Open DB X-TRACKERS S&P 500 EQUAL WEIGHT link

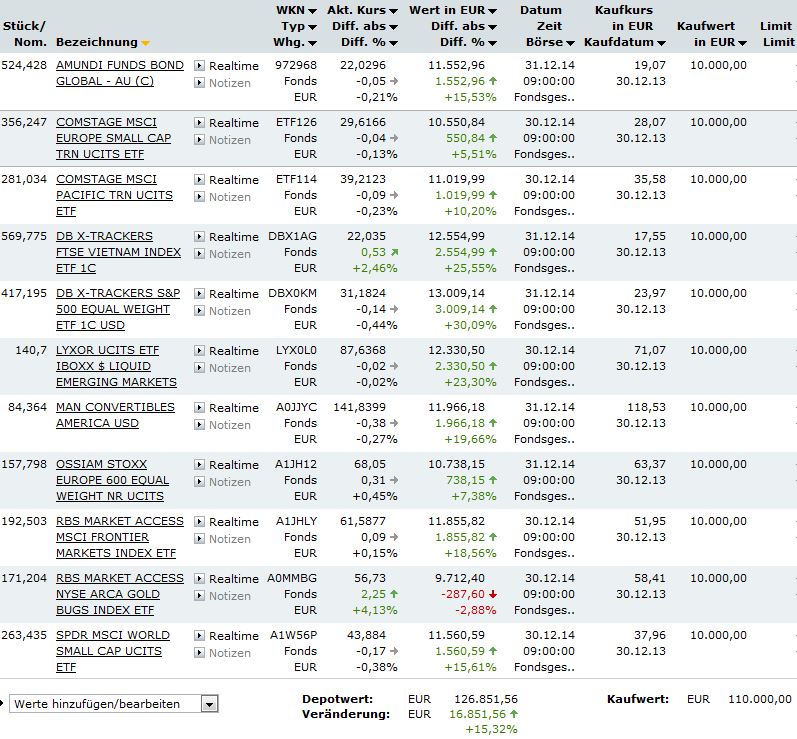(118, 309)
